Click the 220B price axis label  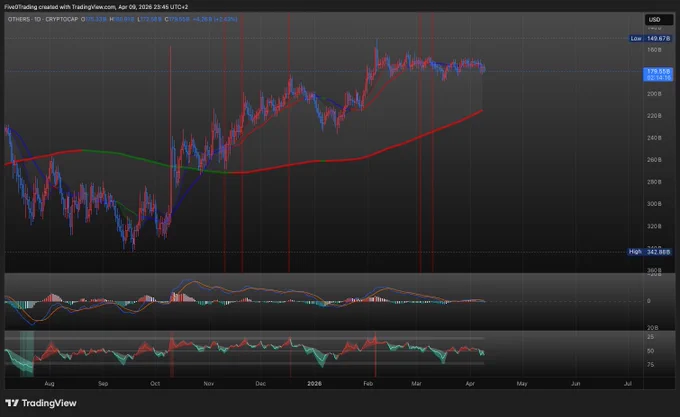pos(654,116)
